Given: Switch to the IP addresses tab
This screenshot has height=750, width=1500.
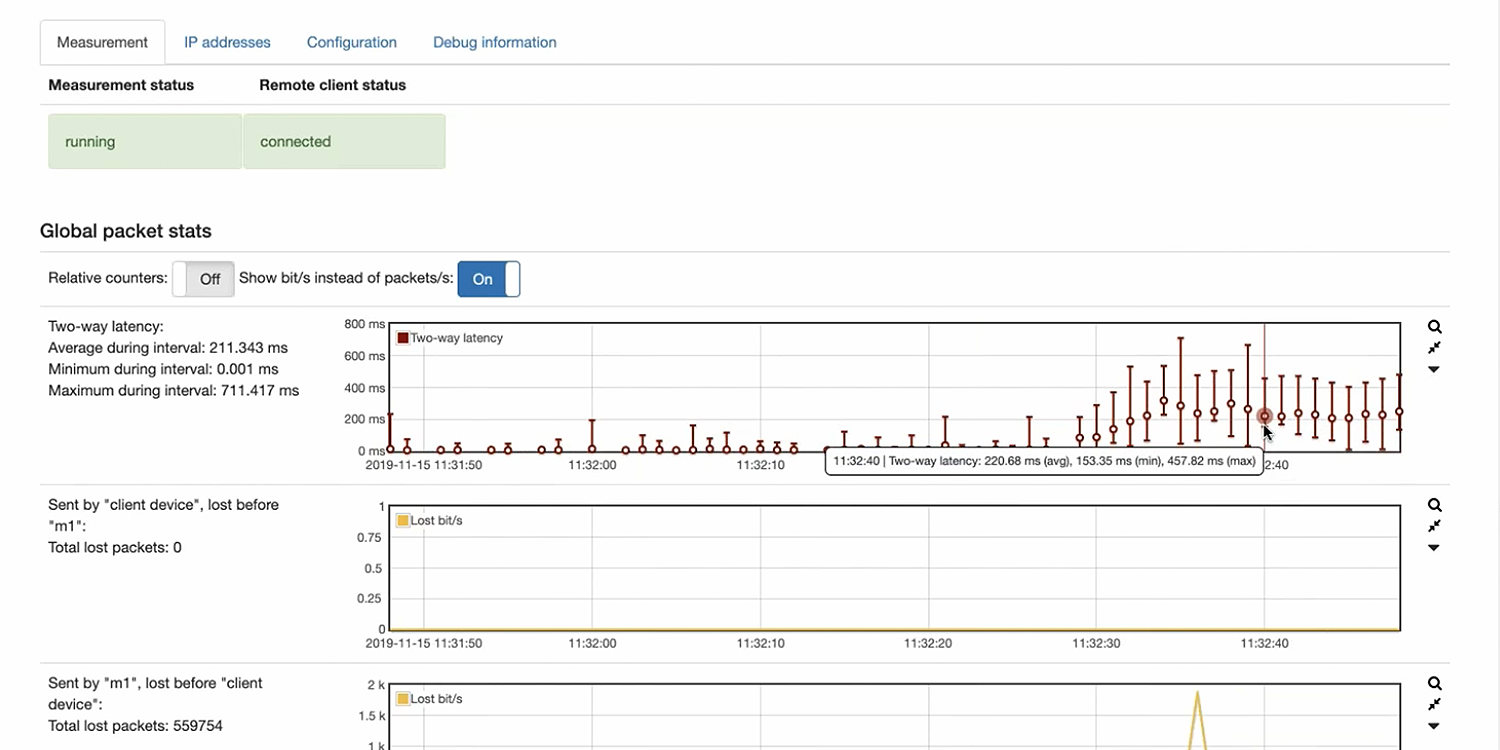Looking at the screenshot, I should click(x=227, y=42).
